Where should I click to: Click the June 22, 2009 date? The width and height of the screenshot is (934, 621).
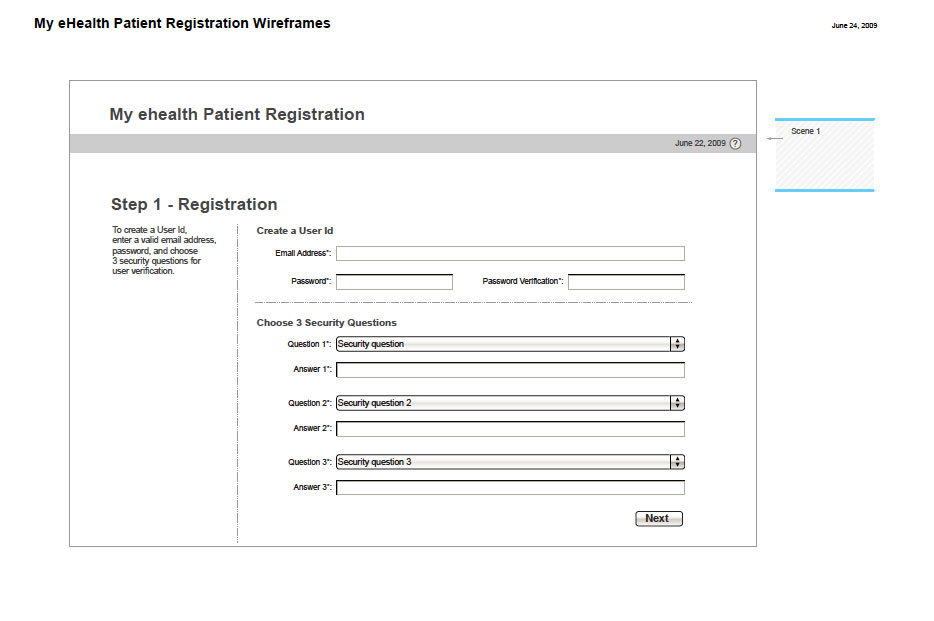click(x=700, y=144)
